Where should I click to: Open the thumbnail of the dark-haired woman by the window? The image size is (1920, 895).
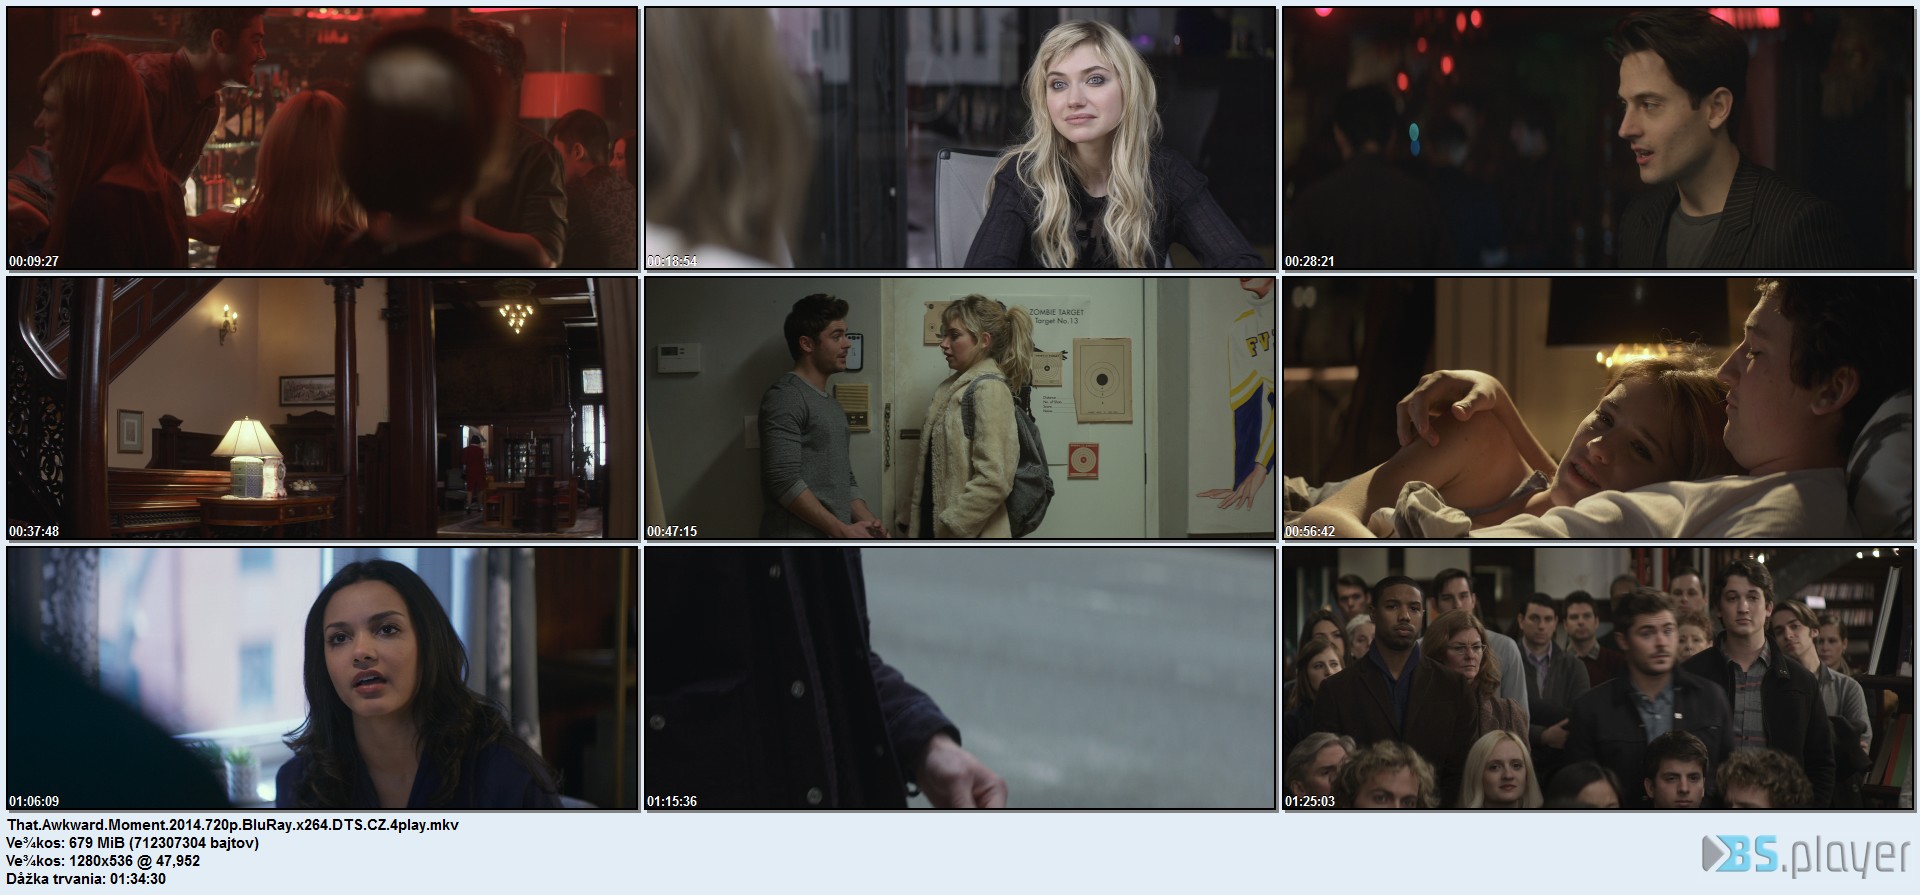(x=322, y=678)
